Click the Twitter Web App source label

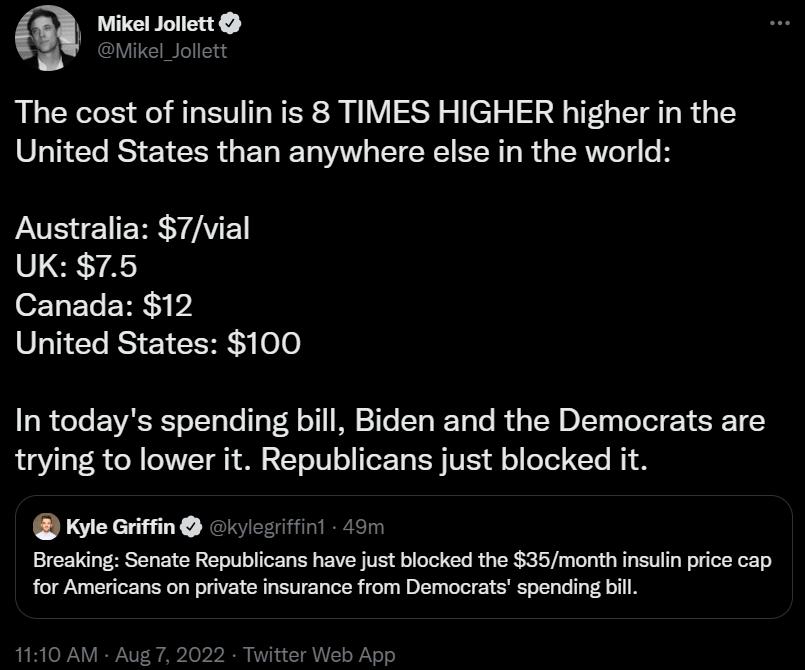(x=321, y=655)
